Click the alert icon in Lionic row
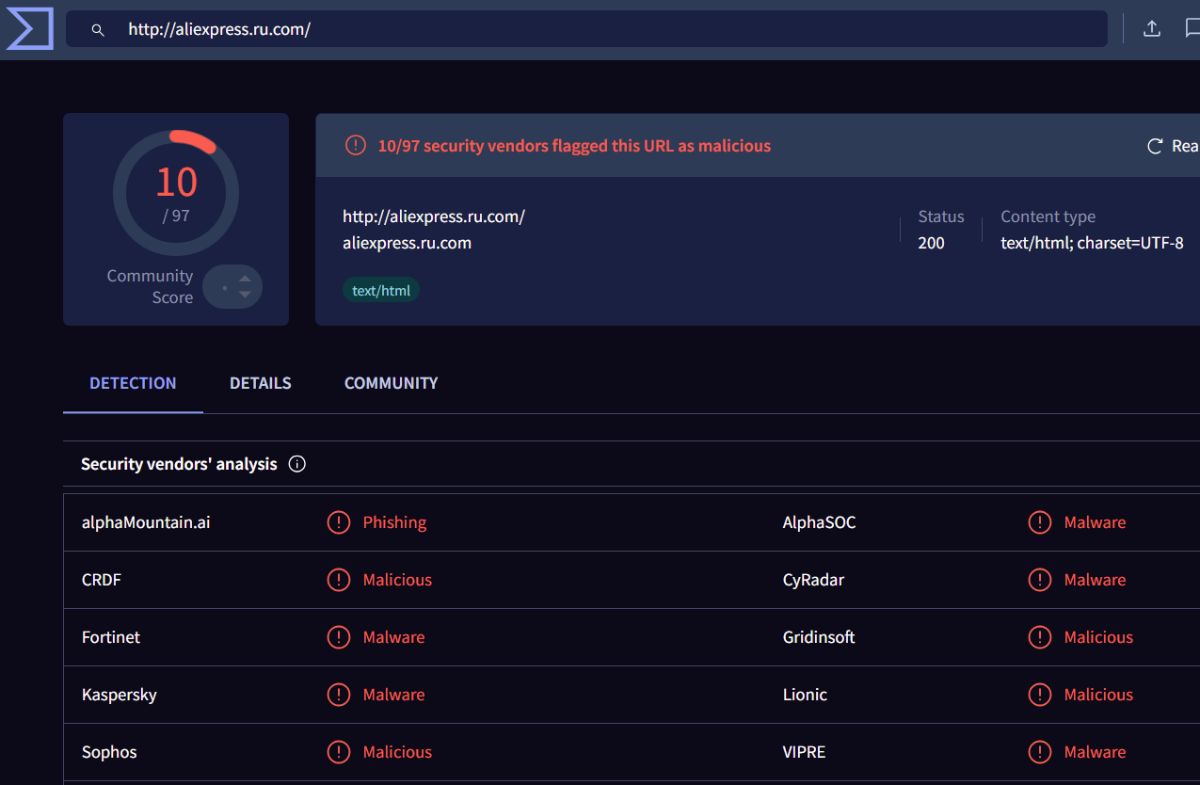The width and height of the screenshot is (1200, 785). pos(1040,694)
